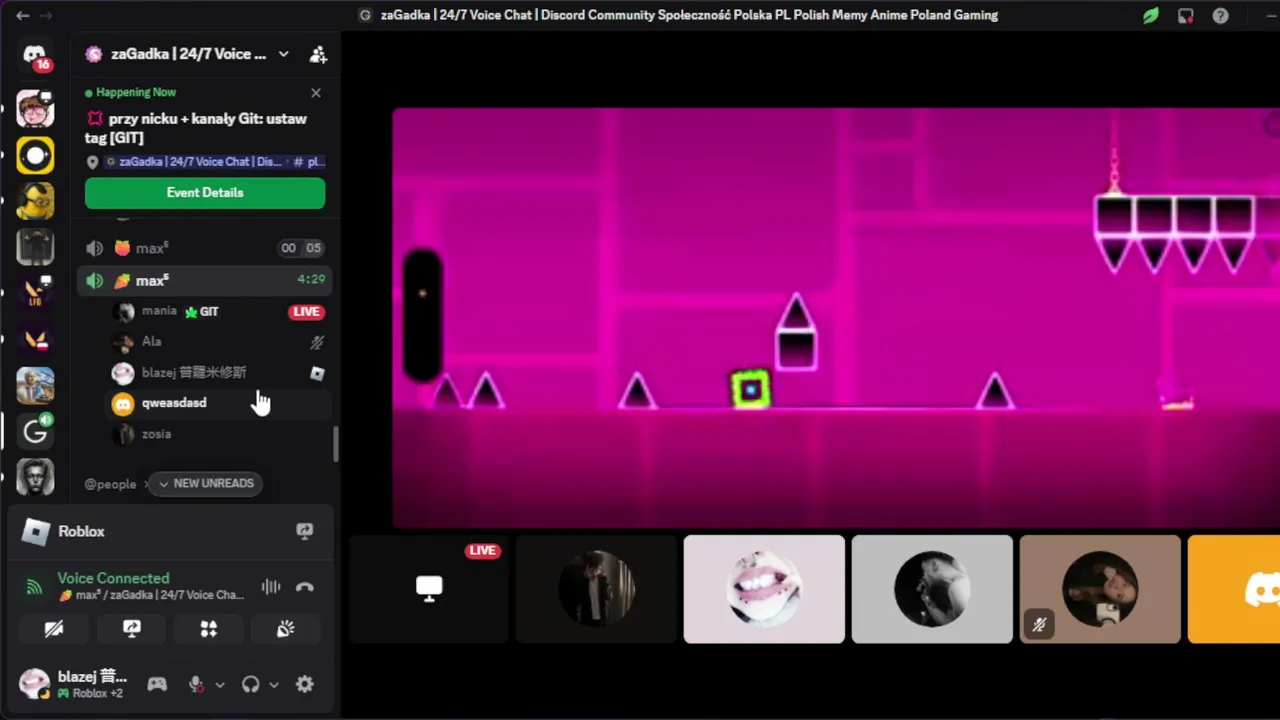This screenshot has width=1280, height=720.
Task: Open the inbox icon in title bar
Action: [x=1186, y=16]
